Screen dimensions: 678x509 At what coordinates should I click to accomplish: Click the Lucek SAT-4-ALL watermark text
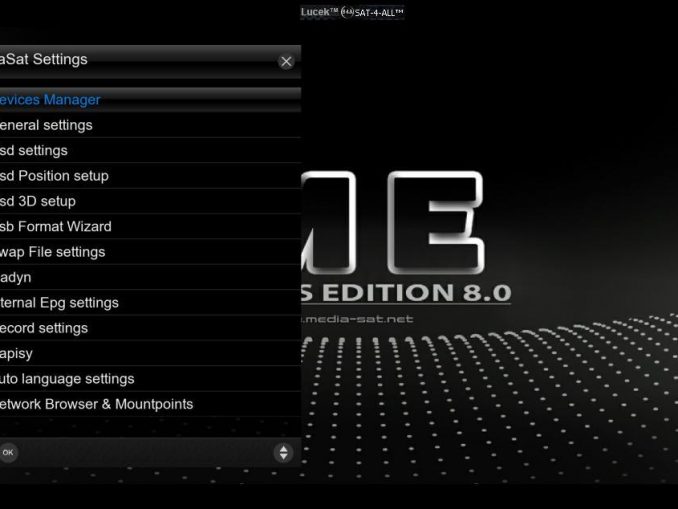coord(352,12)
